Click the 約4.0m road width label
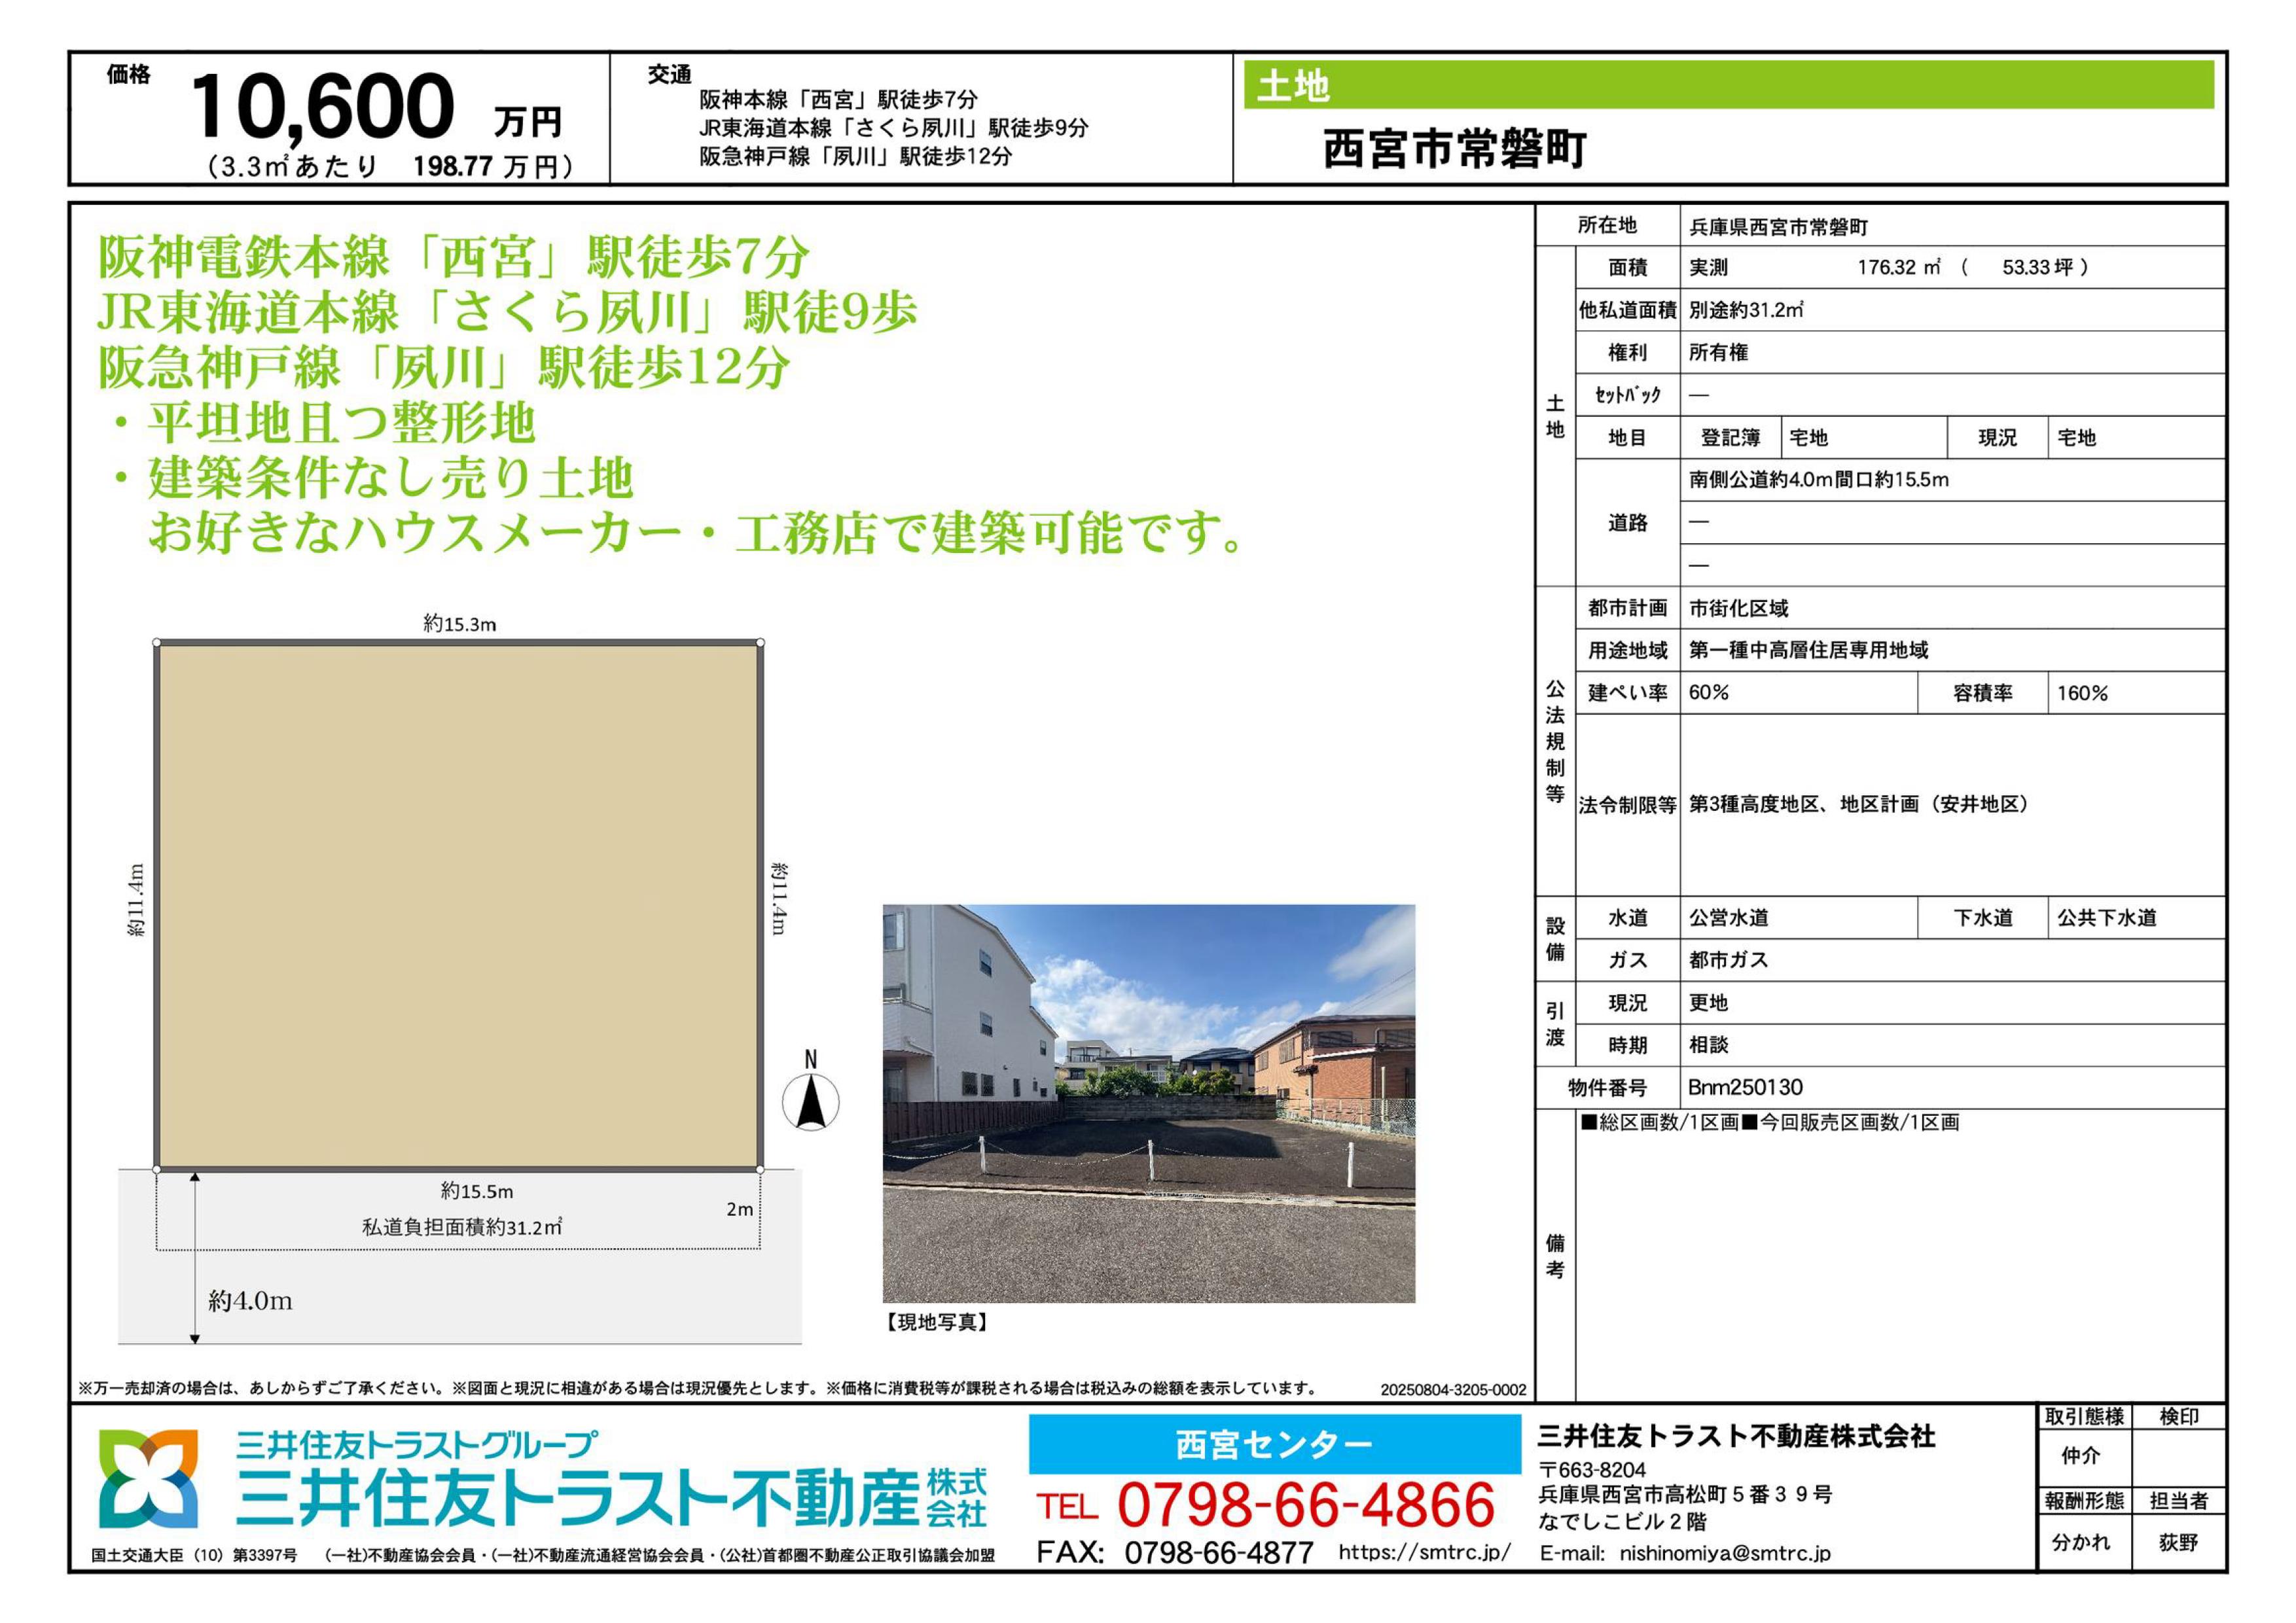The image size is (2296, 1623). (250, 1300)
